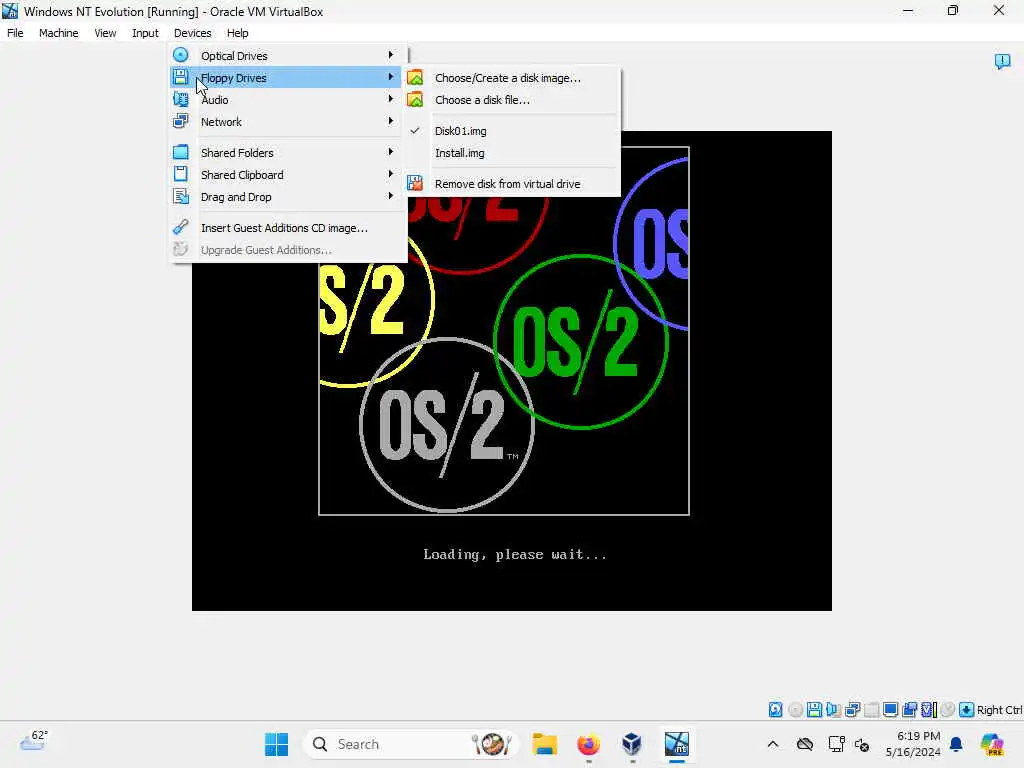Click the audio status bar indicator
The image size is (1024, 768).
pyautogui.click(x=833, y=710)
